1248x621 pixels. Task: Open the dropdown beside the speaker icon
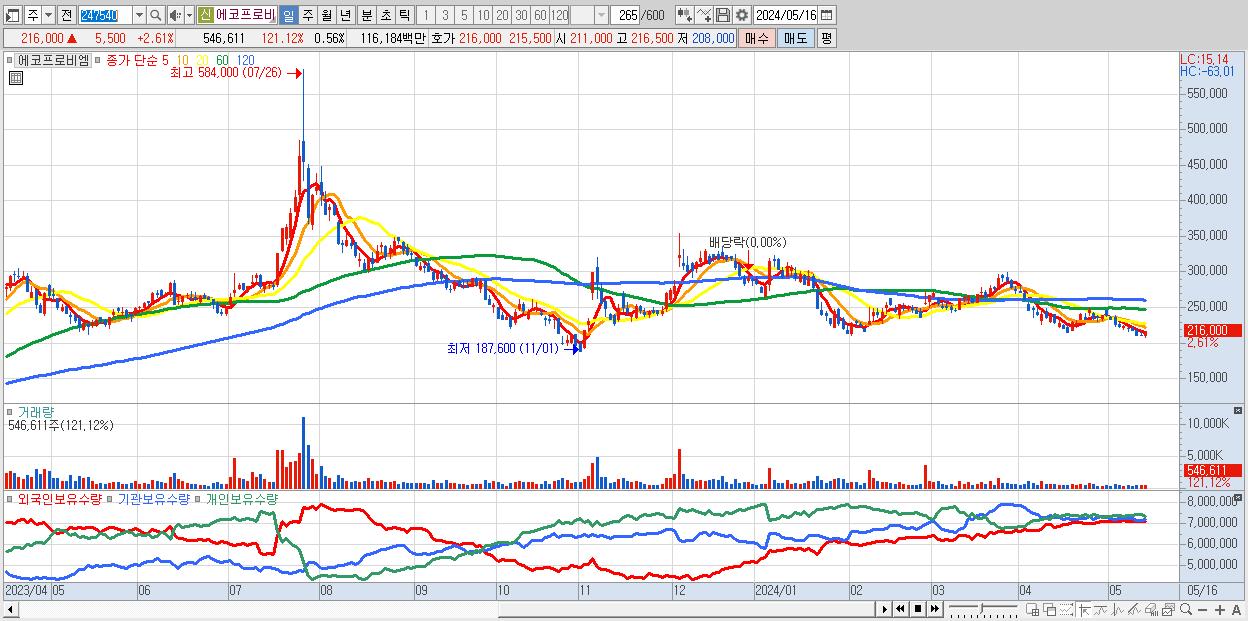click(x=188, y=15)
